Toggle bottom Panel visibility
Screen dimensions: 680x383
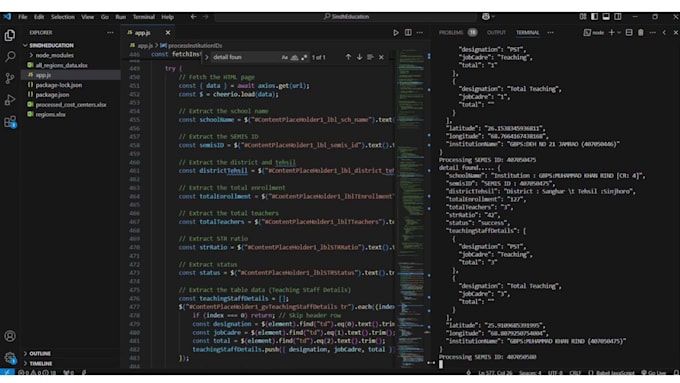pos(606,16)
